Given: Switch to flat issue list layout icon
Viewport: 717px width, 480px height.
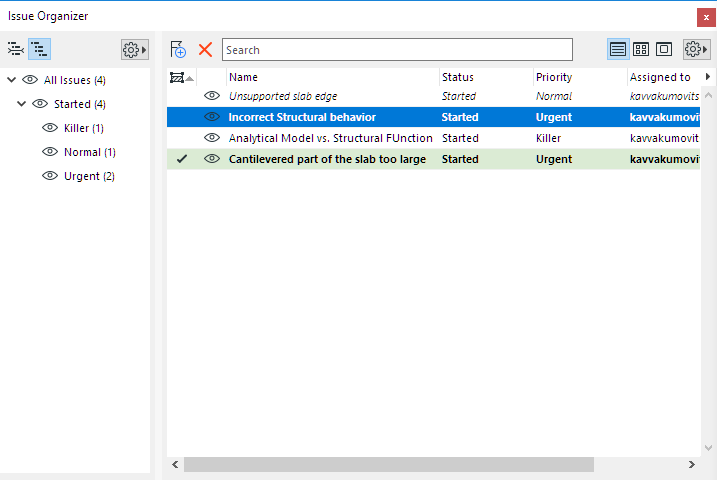Looking at the screenshot, I should [16, 49].
